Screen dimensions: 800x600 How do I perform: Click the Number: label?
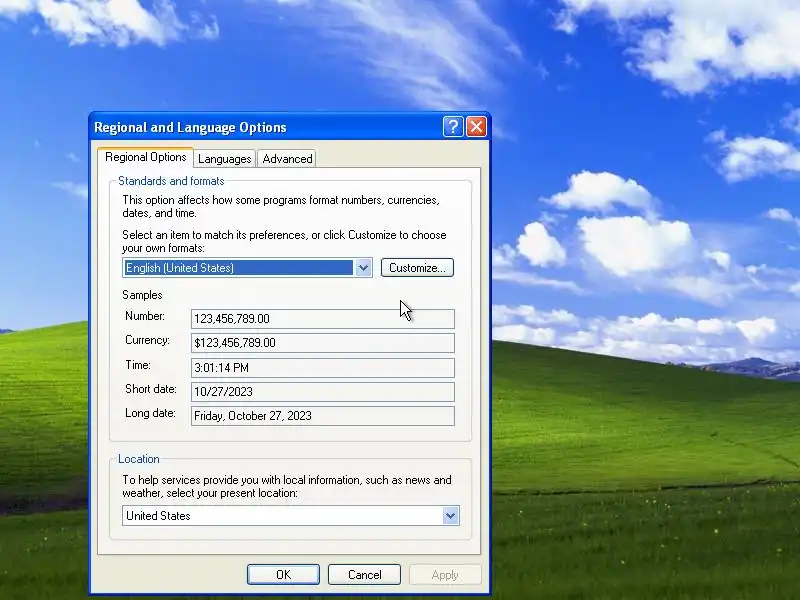pos(145,316)
